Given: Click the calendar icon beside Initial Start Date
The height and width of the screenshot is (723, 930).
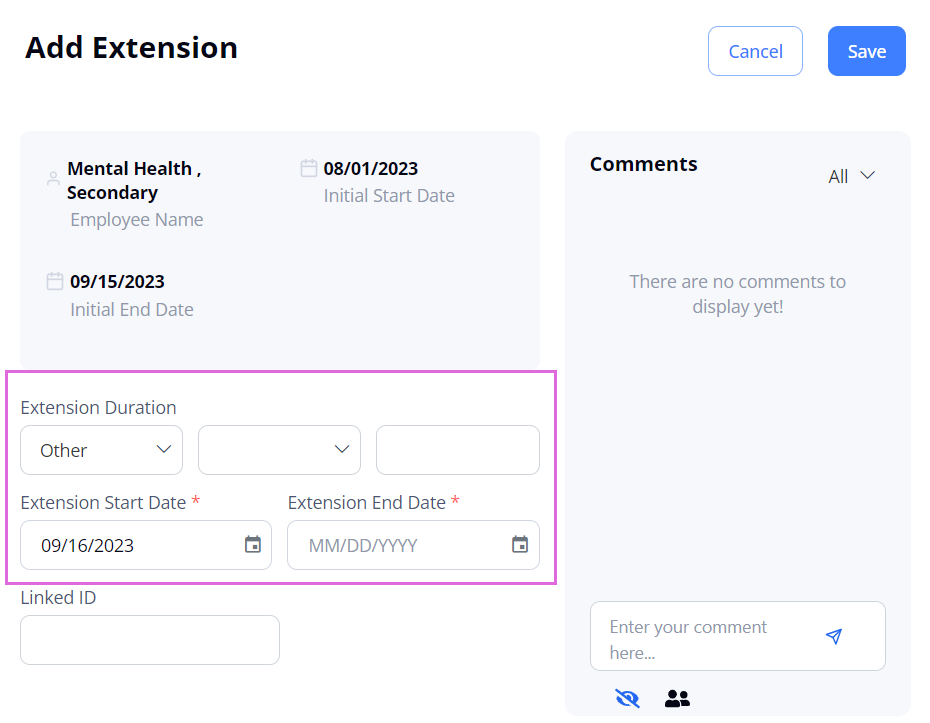Looking at the screenshot, I should point(309,168).
